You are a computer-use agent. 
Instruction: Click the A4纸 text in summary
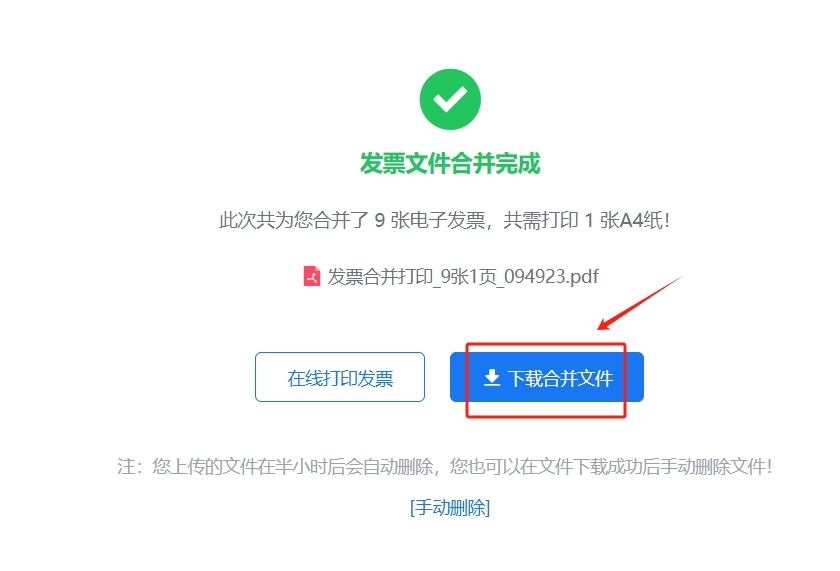click(x=643, y=220)
